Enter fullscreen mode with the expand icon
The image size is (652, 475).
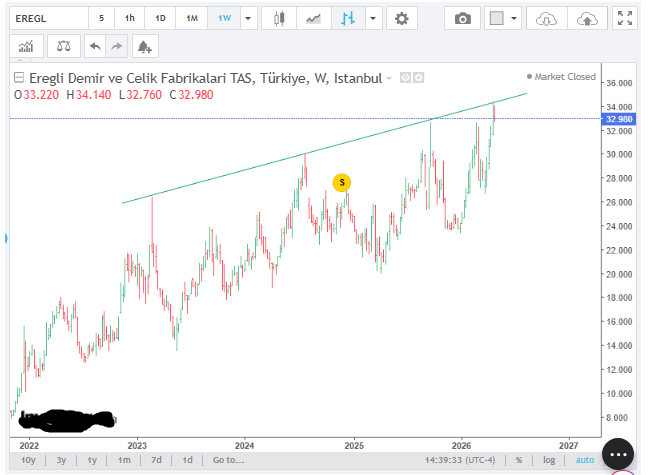pos(625,18)
